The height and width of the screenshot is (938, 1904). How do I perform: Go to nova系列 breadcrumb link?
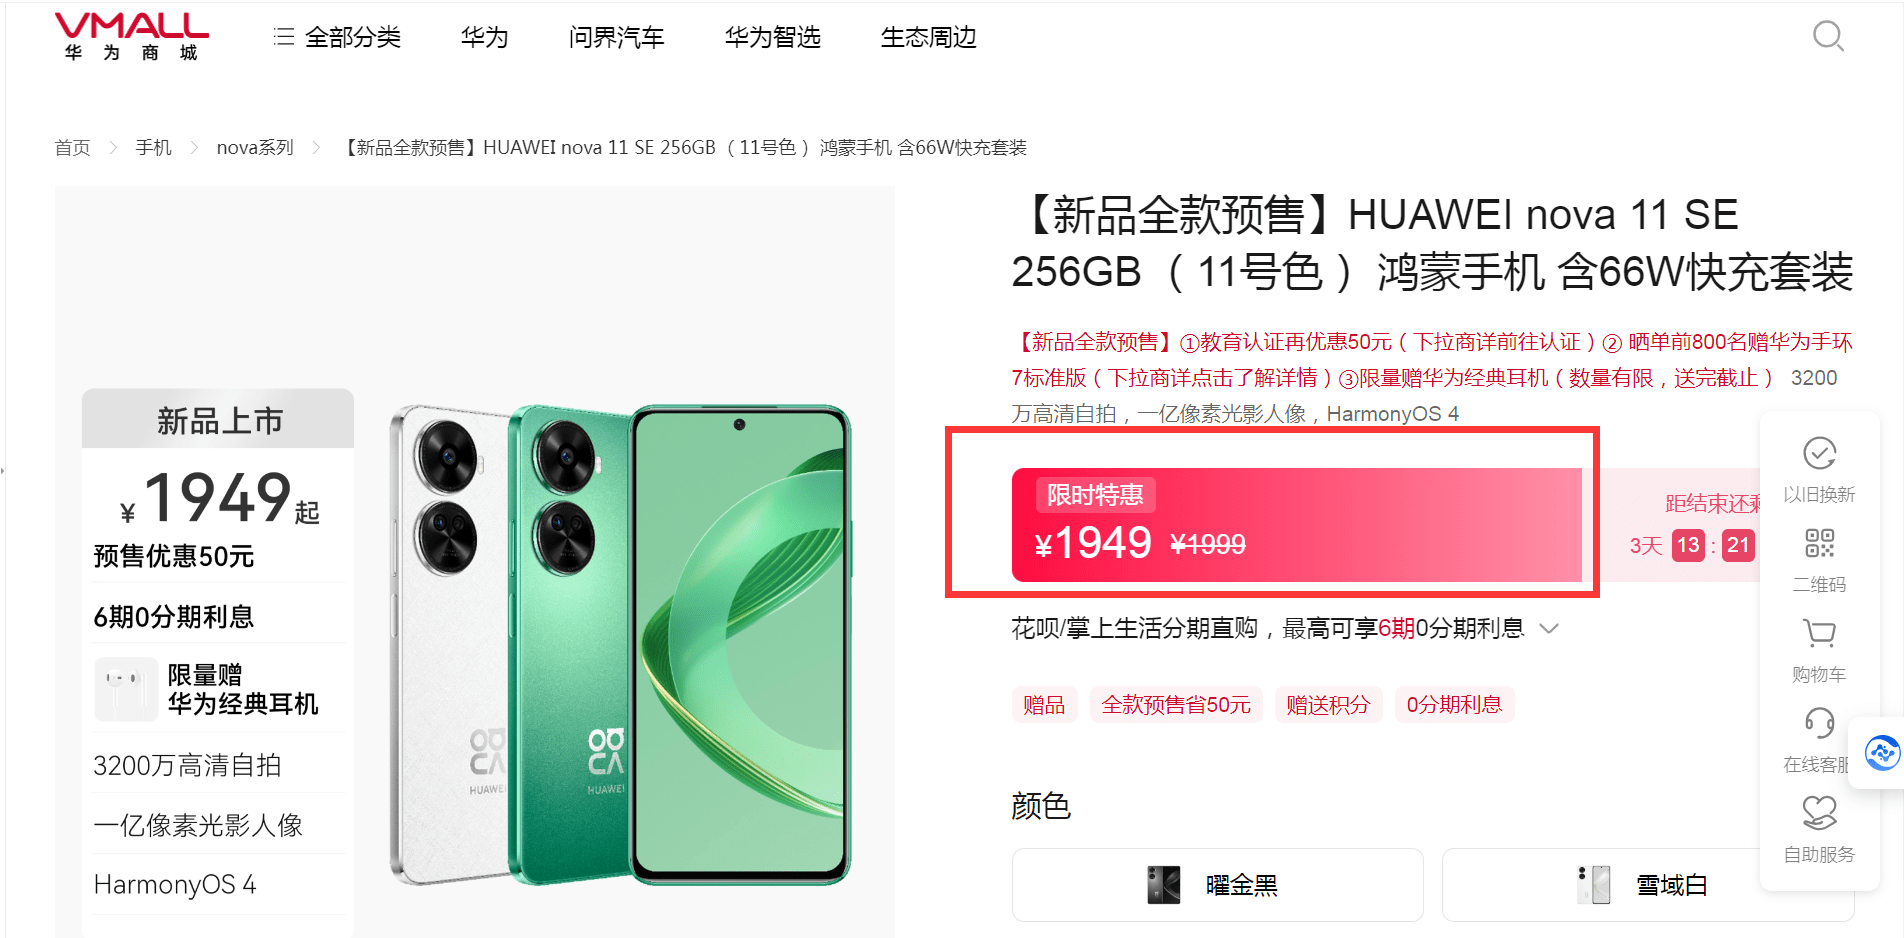coord(255,148)
